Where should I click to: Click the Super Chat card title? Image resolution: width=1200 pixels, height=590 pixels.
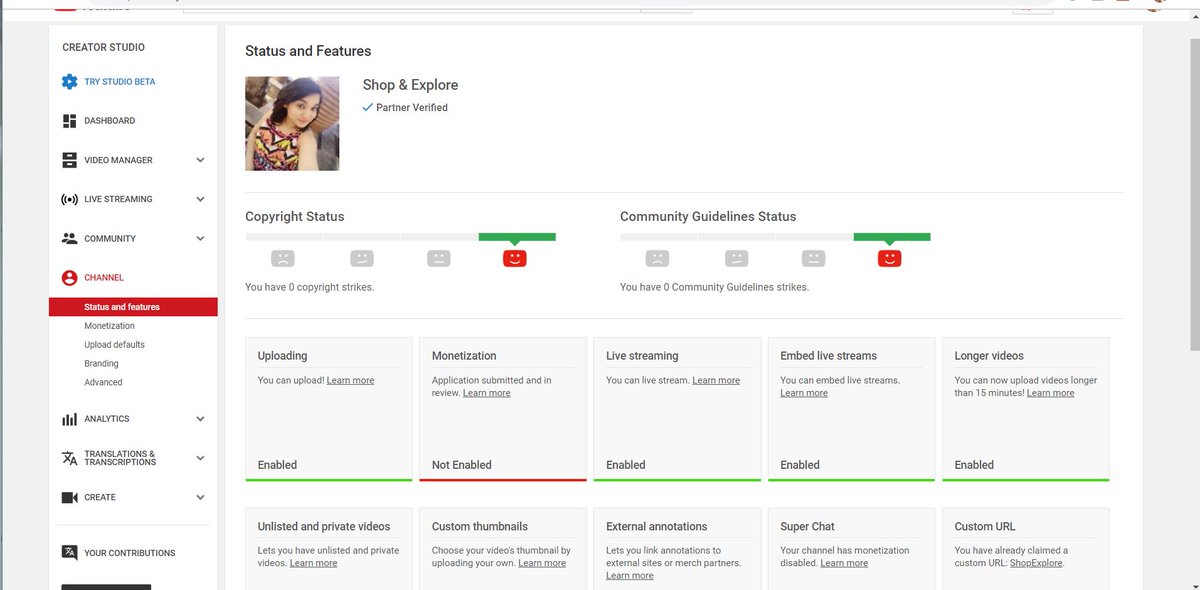pos(807,526)
